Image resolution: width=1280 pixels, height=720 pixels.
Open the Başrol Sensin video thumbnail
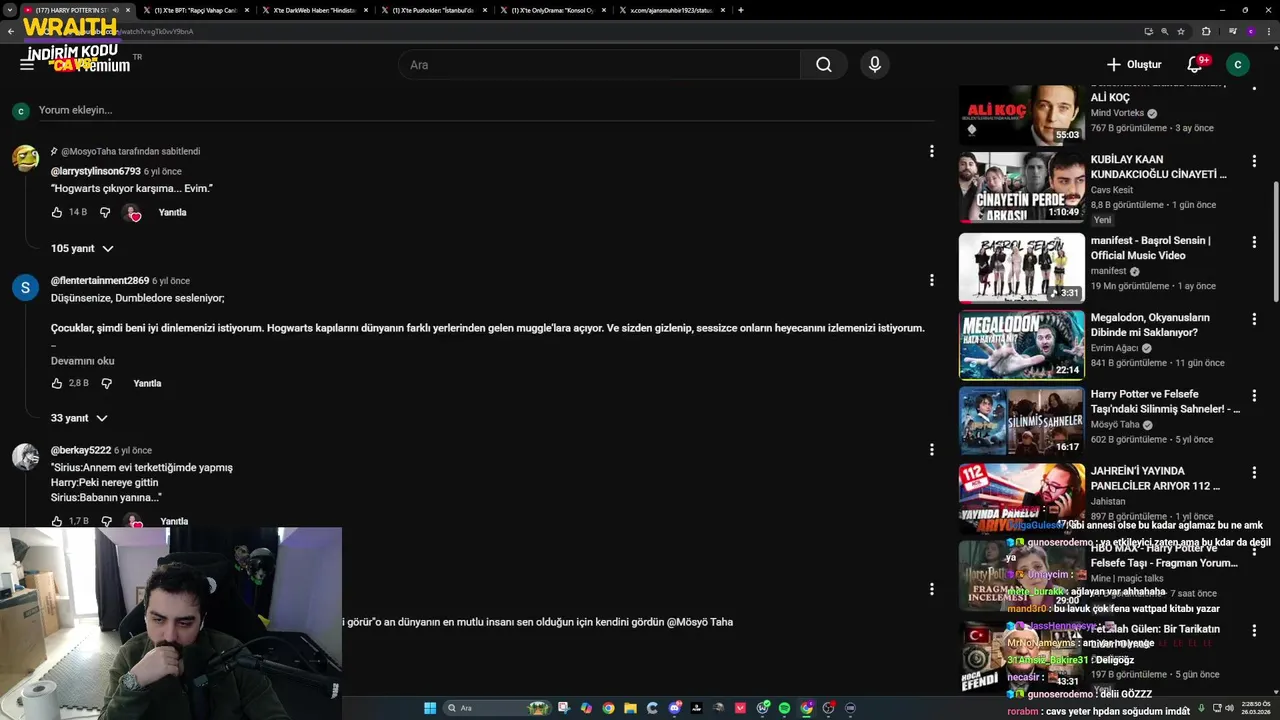point(1021,268)
